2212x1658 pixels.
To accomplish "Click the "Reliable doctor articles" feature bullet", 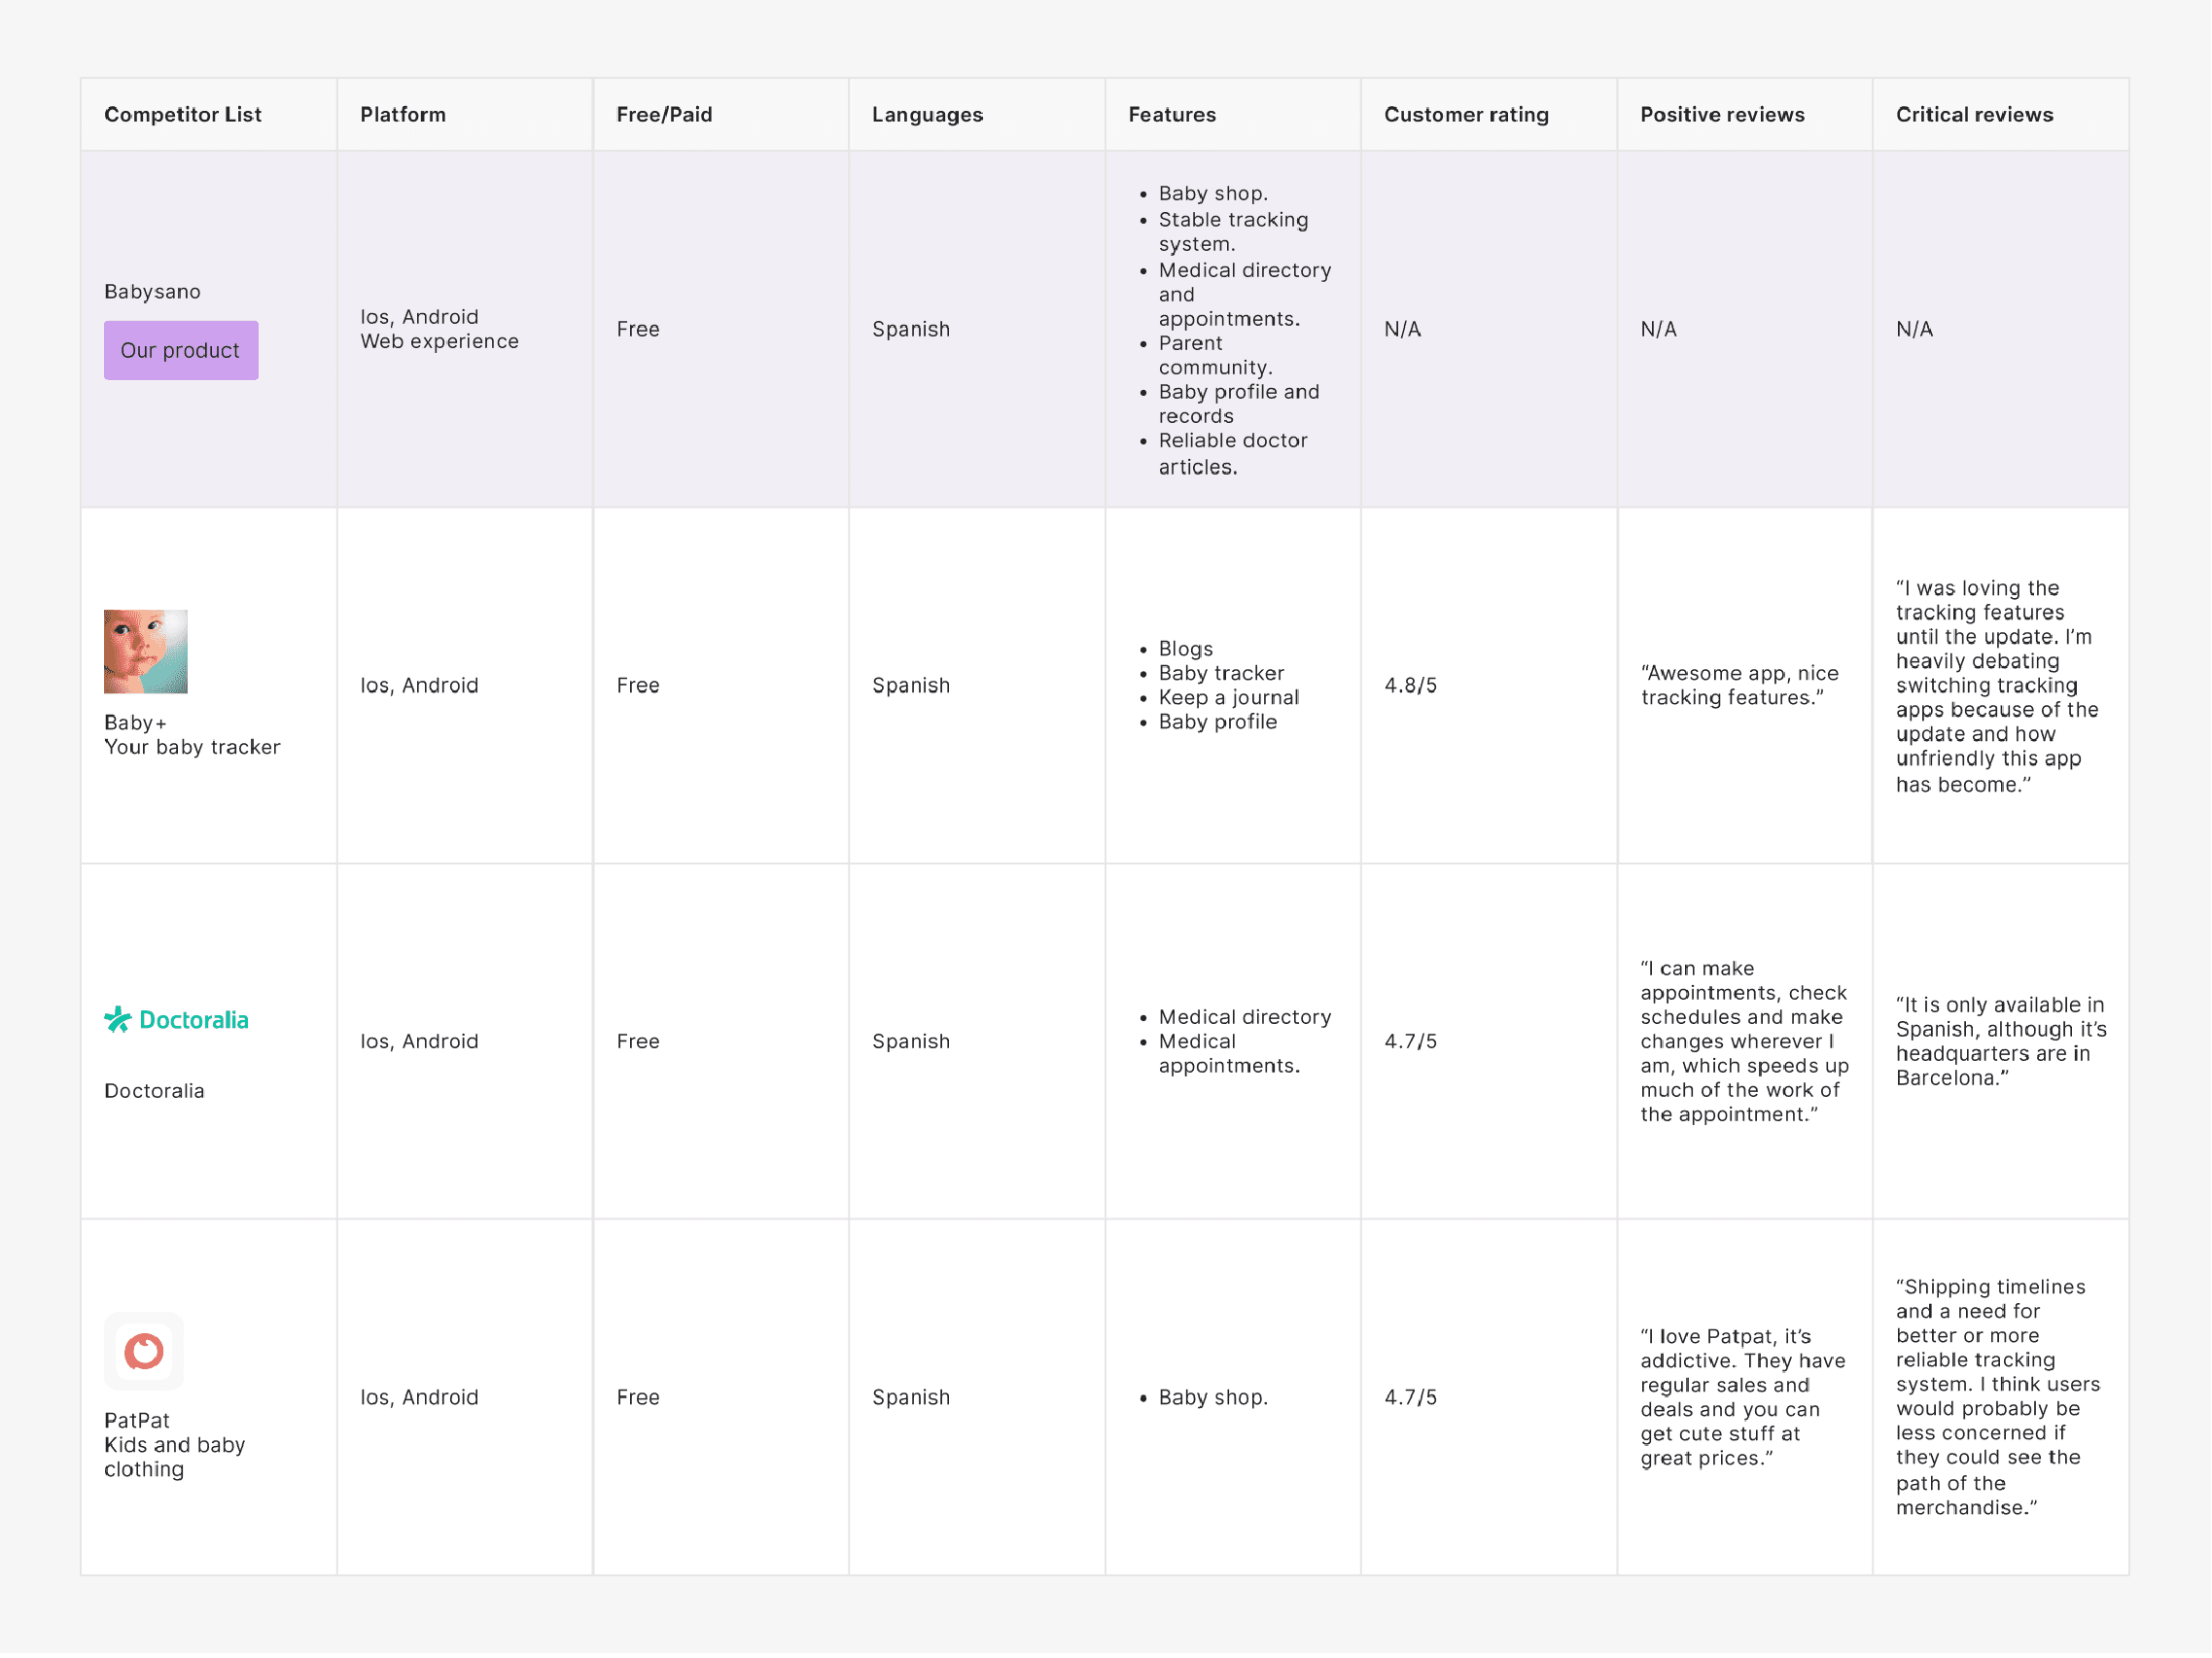I will [x=1232, y=454].
